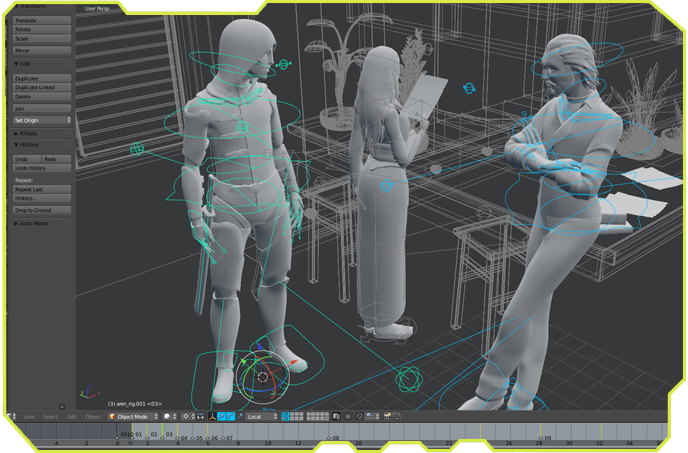Click the viewport shading sphere icon
Screen dimensions: 688x453
168,416
